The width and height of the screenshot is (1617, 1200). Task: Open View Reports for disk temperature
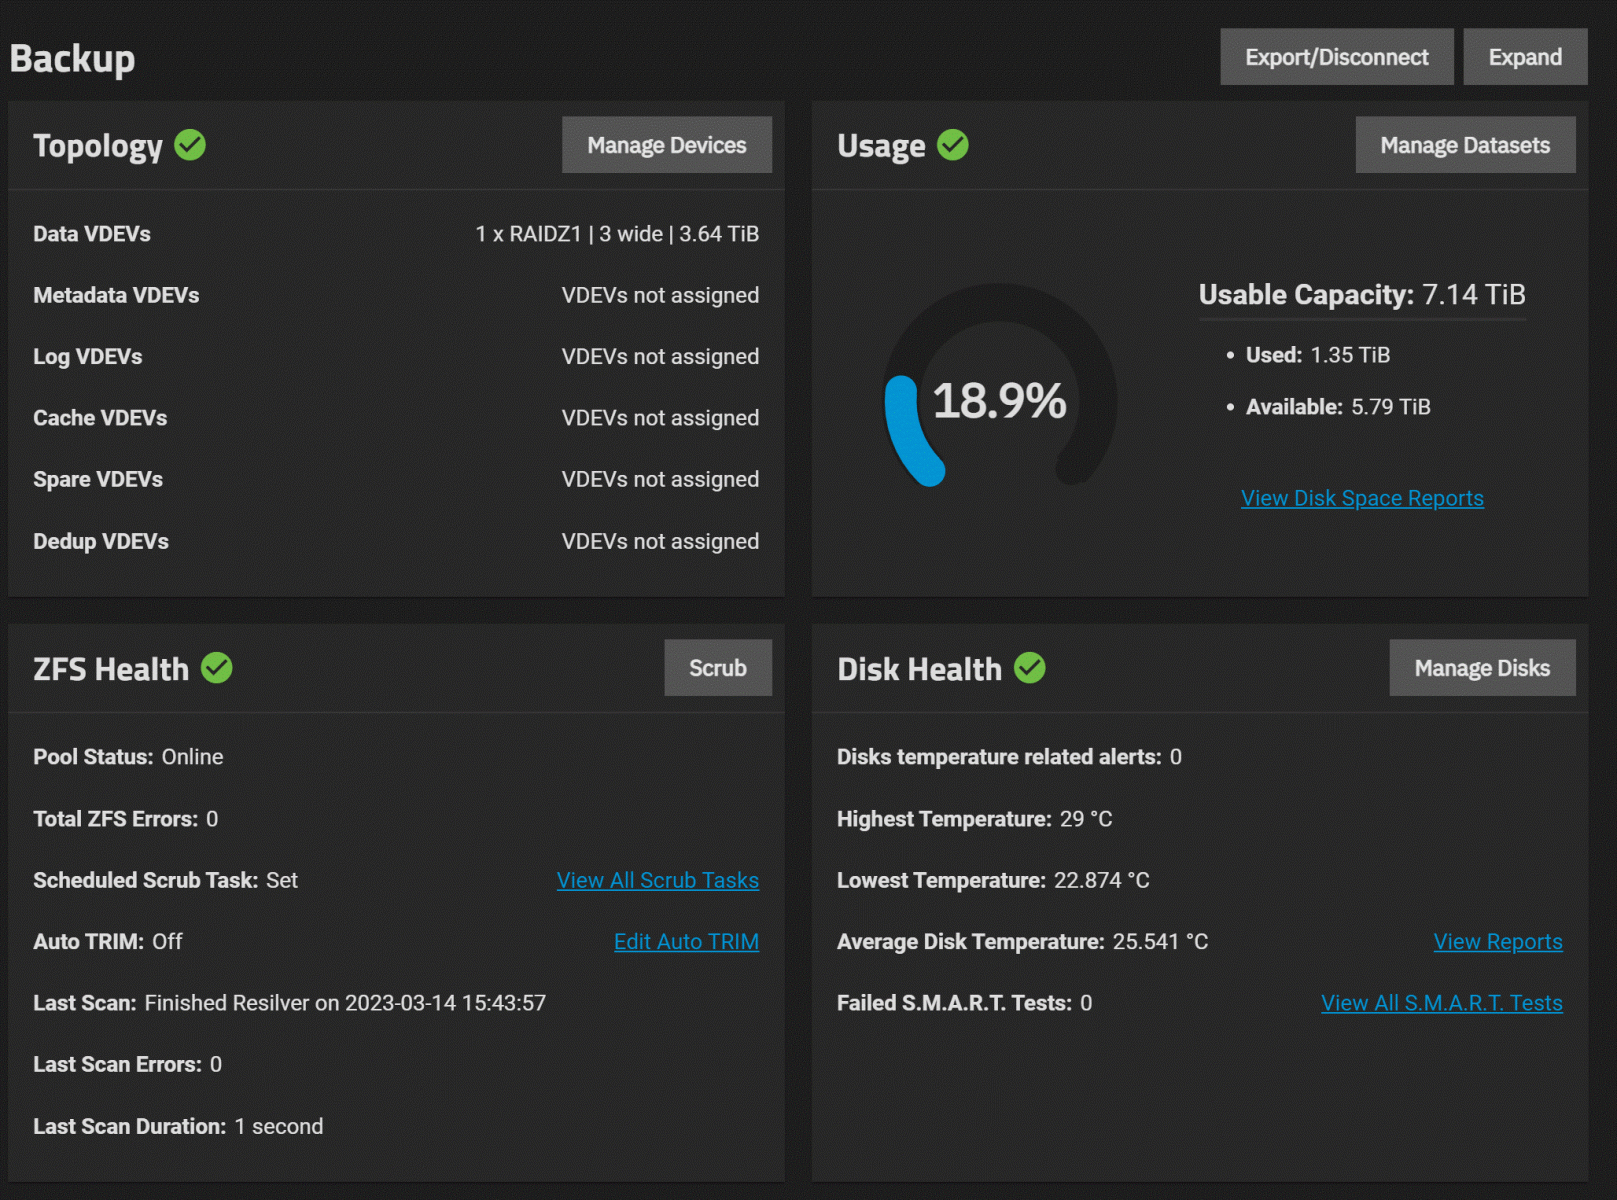[x=1497, y=942]
